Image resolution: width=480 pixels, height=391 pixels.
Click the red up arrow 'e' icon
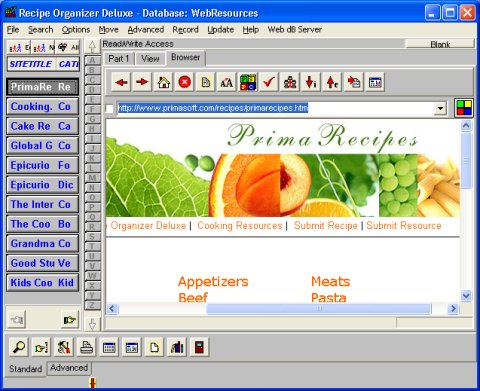click(332, 82)
